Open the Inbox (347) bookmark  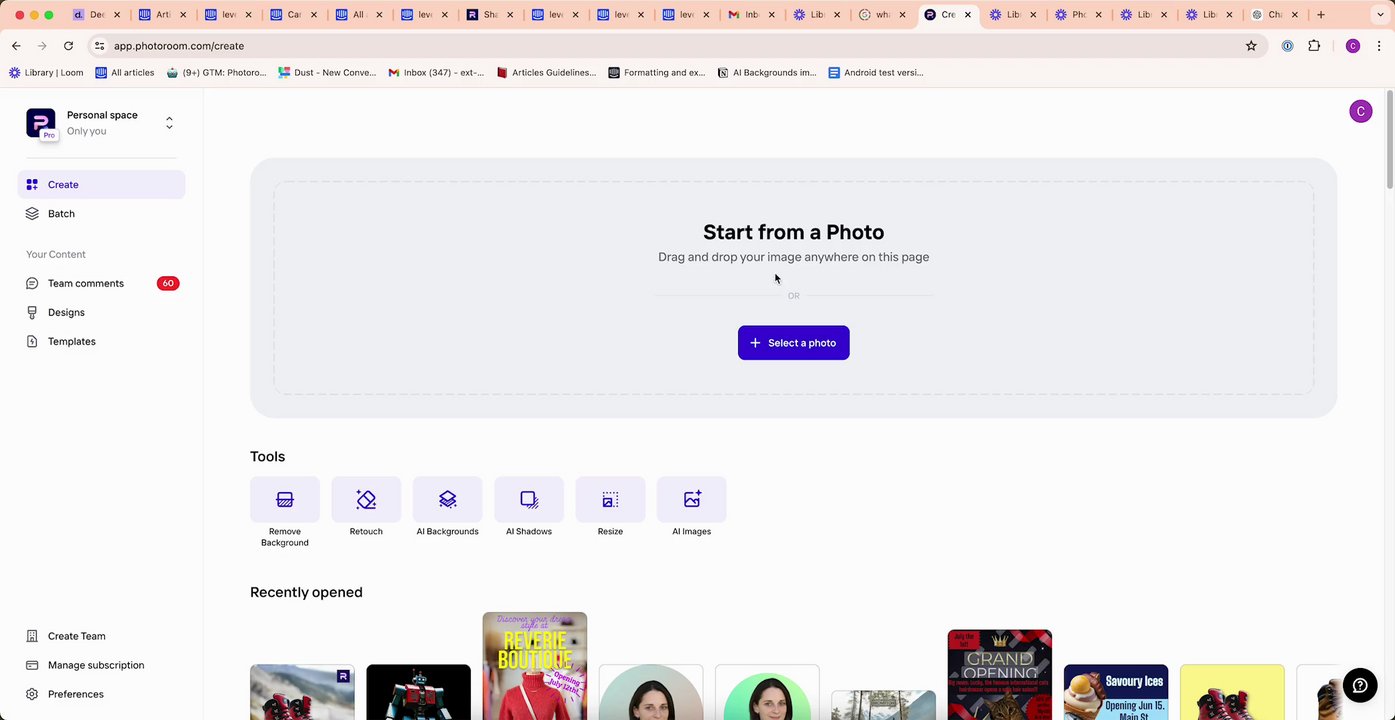[436, 73]
